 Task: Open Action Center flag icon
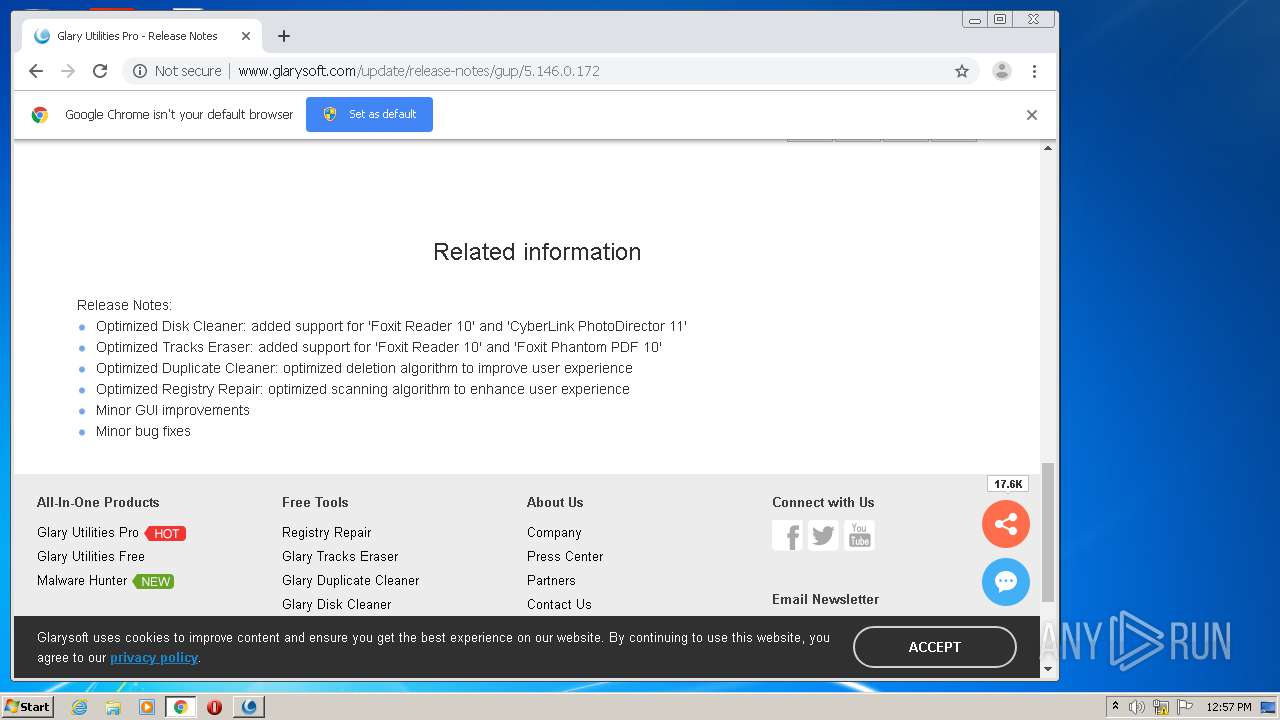[x=1185, y=707]
